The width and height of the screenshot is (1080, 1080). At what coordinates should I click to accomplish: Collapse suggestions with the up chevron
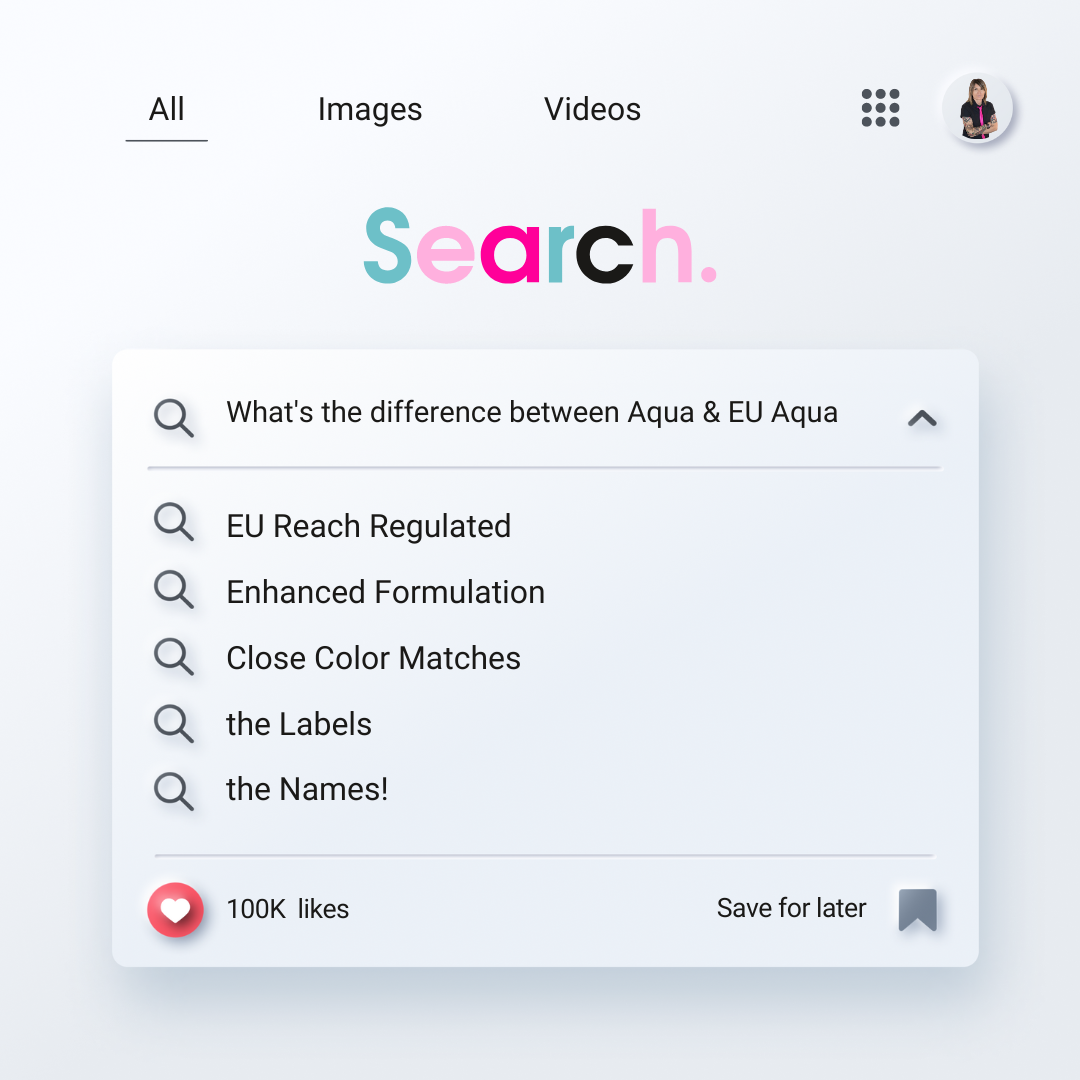click(921, 419)
